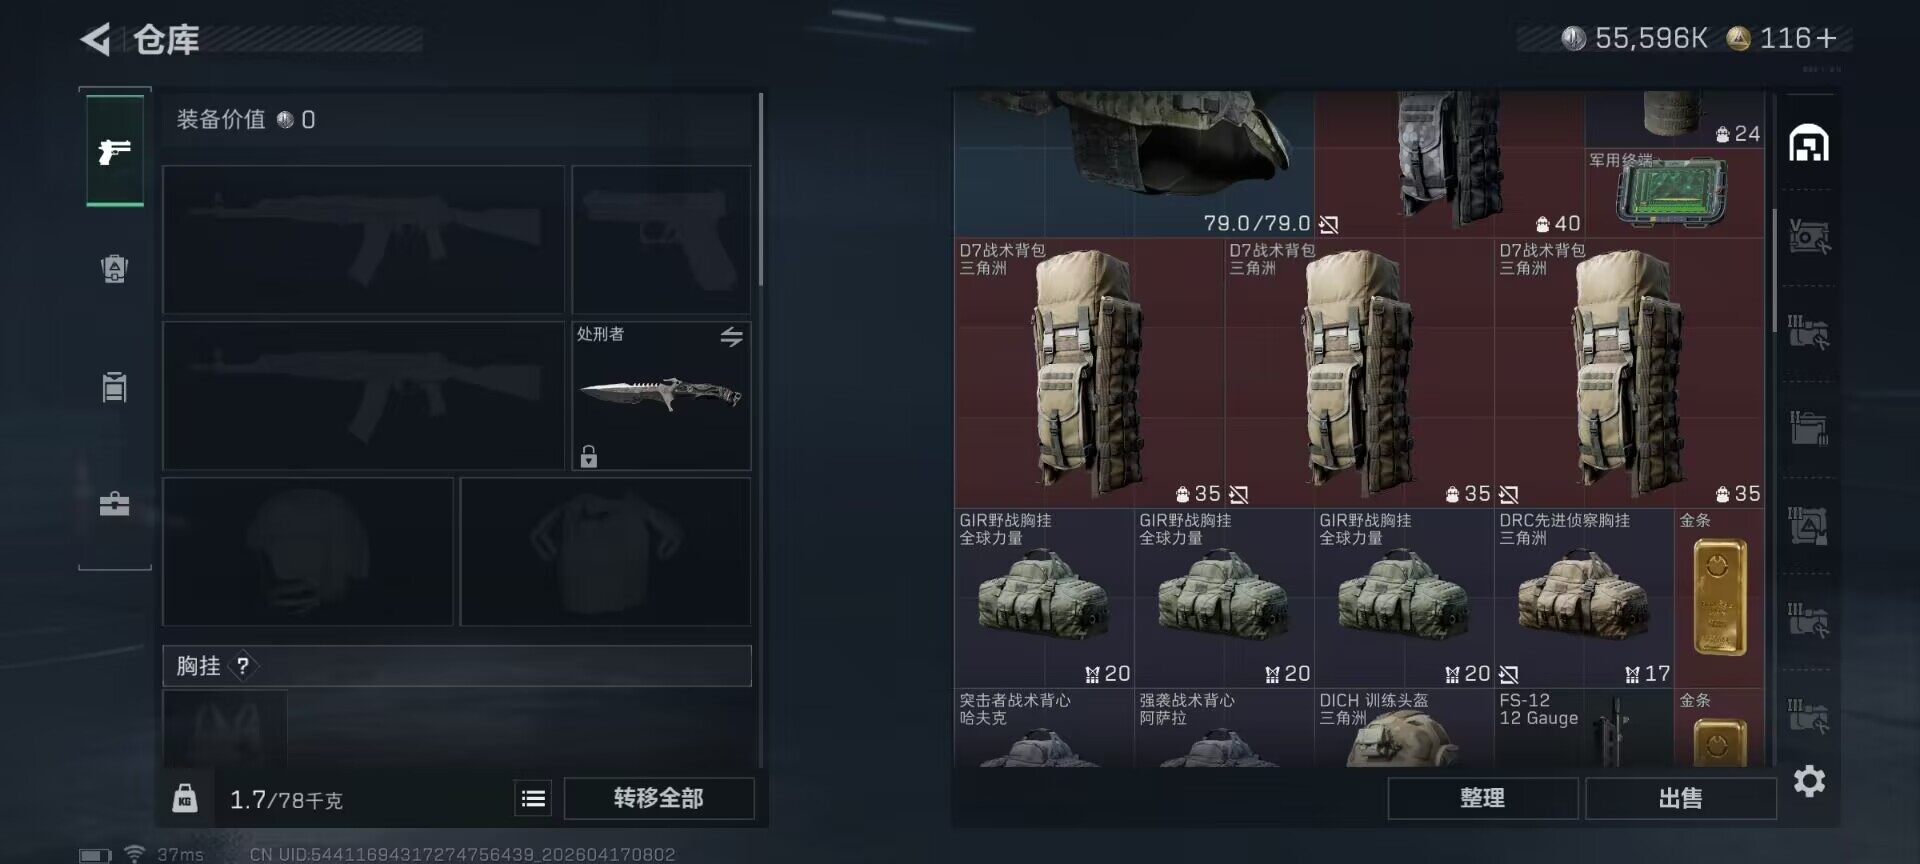
Task: Select the first D7战术背包 backpack item
Action: (x=1089, y=373)
